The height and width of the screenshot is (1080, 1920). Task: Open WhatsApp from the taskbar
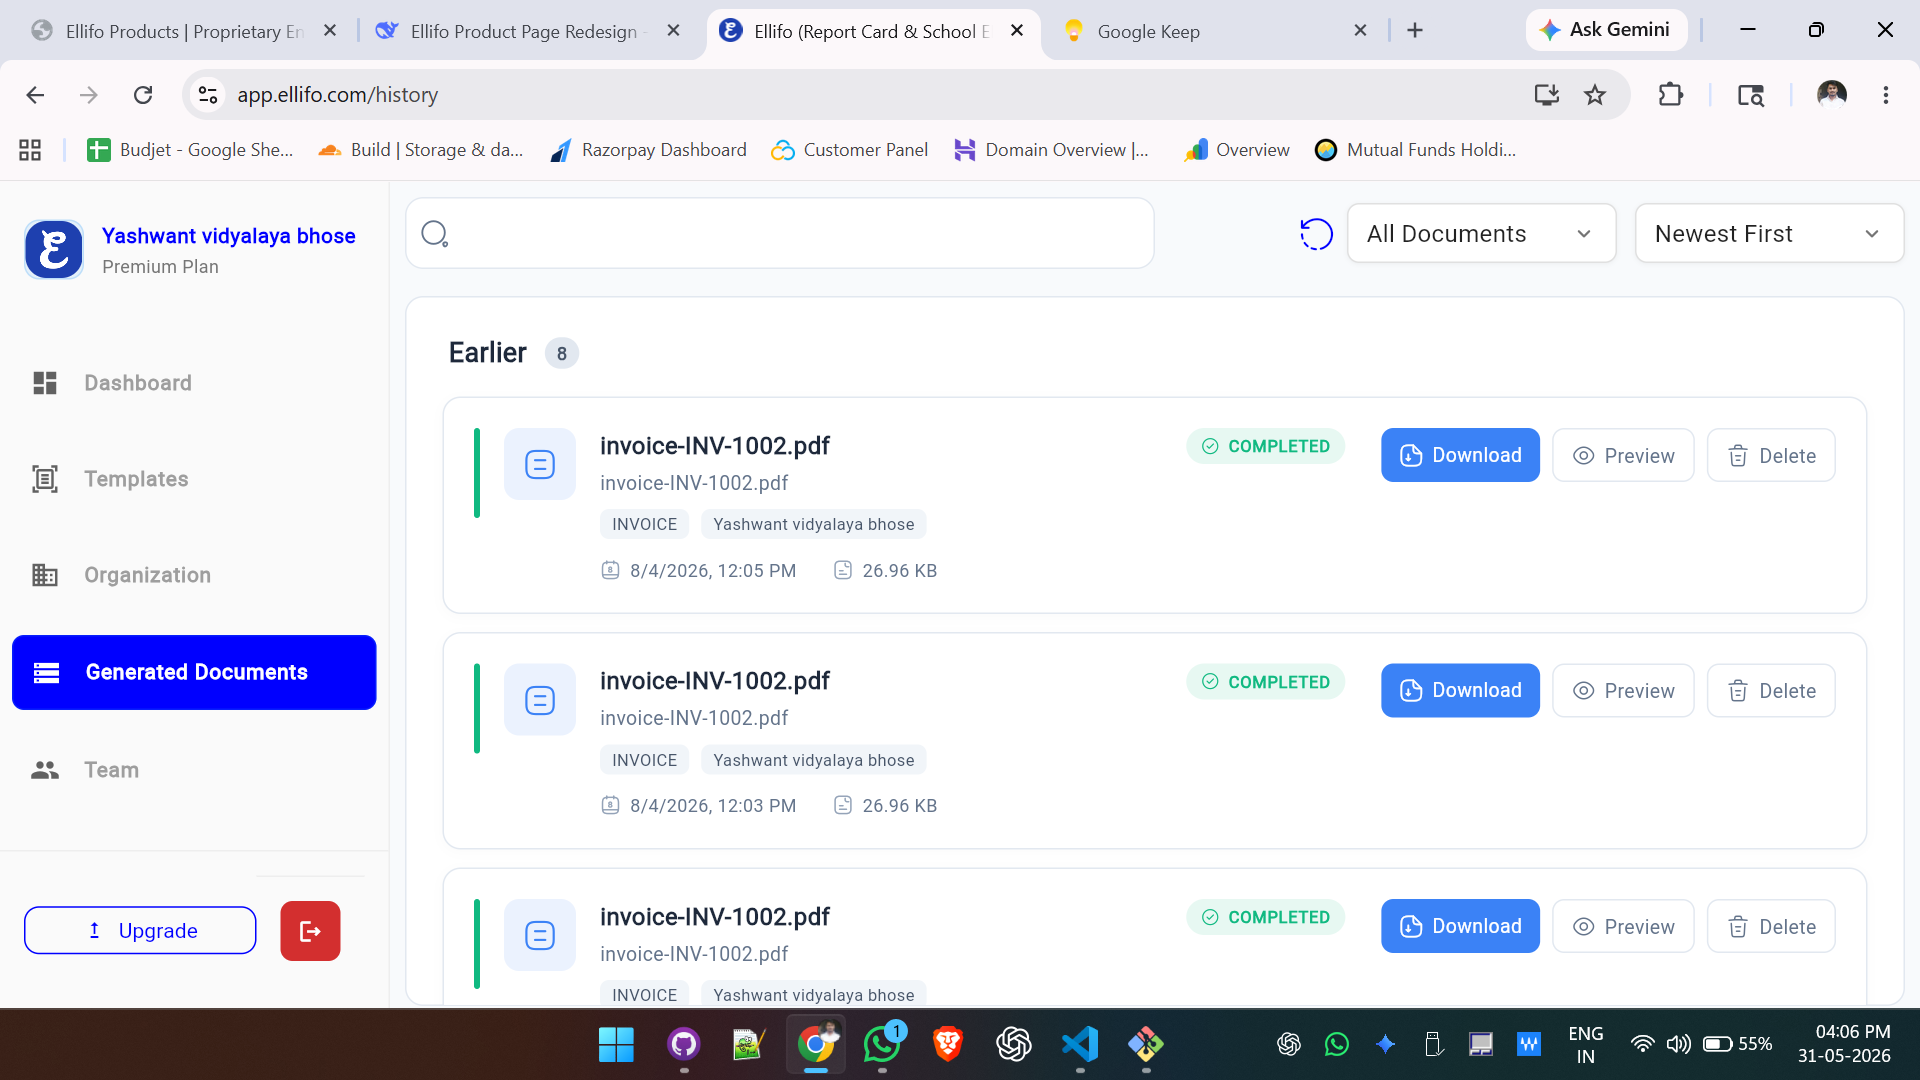(x=882, y=1045)
